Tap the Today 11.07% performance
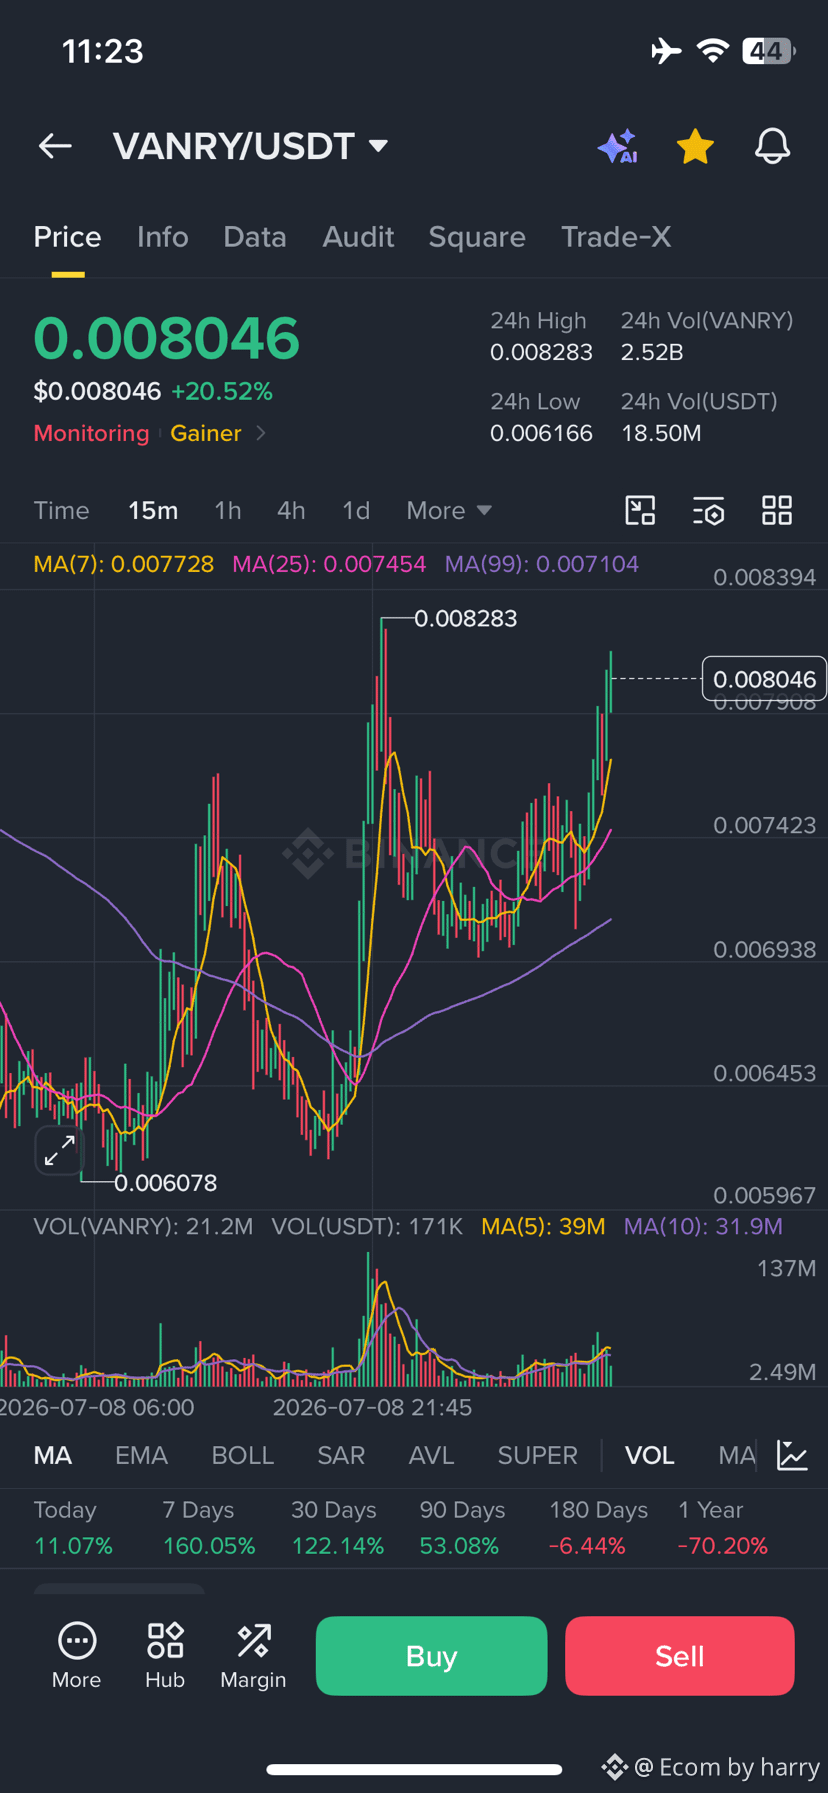 [73, 1528]
